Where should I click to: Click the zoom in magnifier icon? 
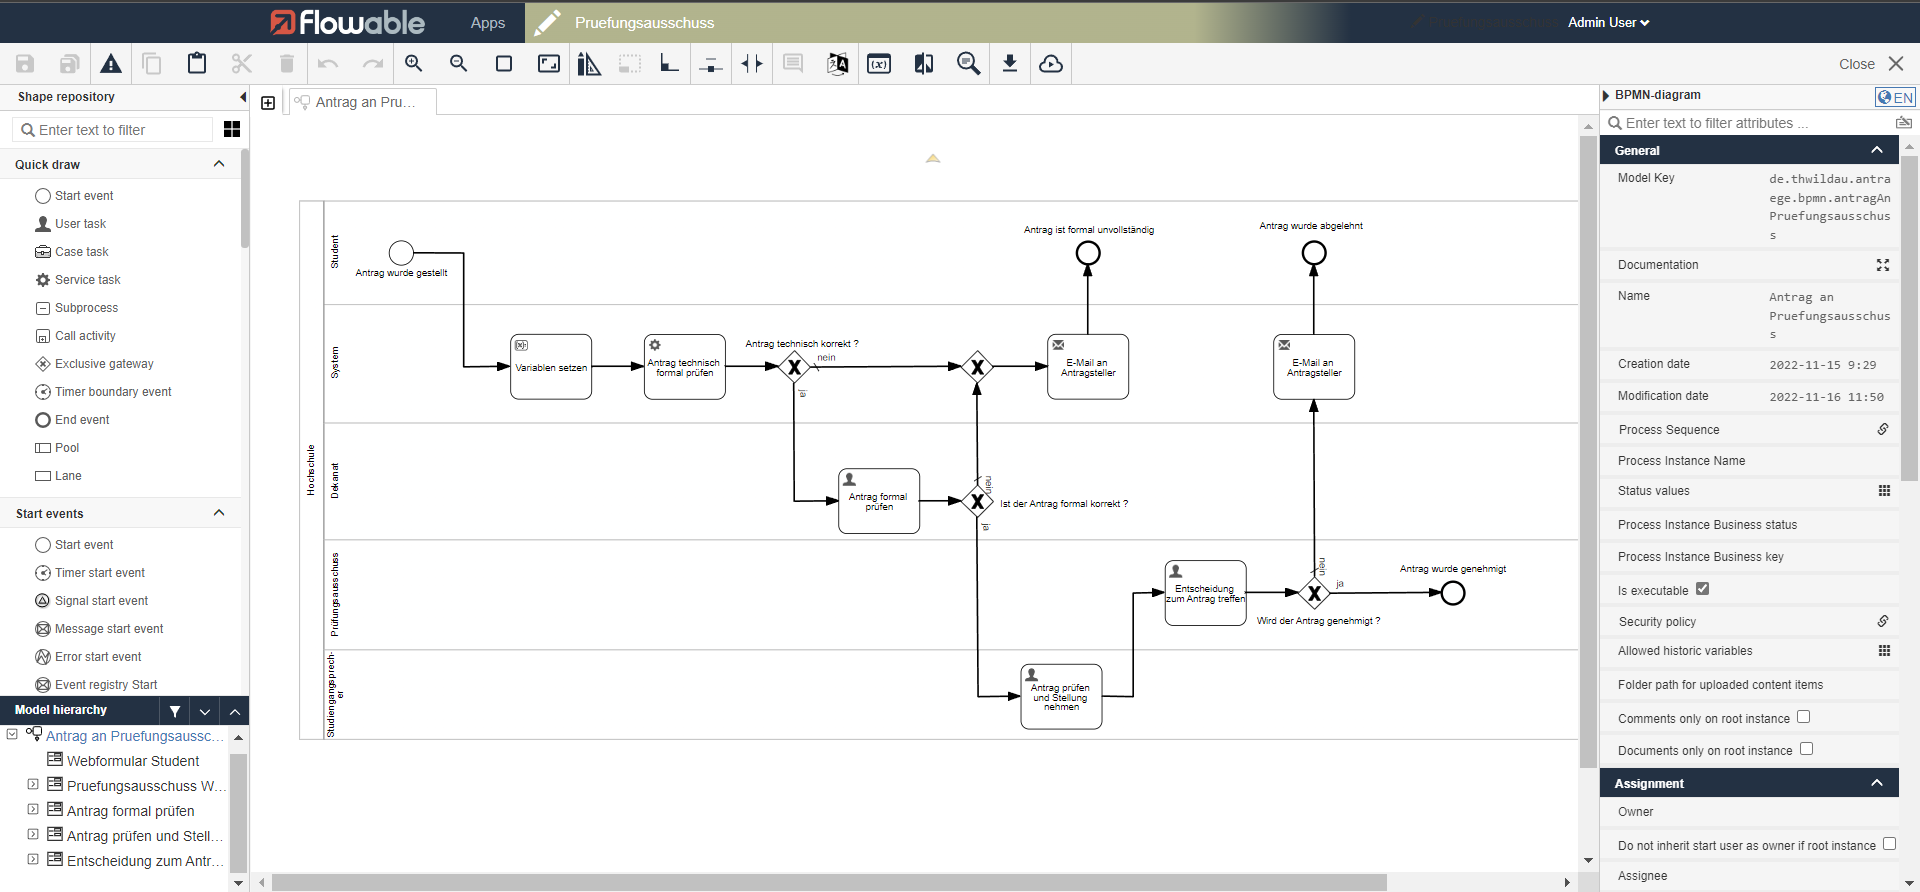tap(413, 64)
